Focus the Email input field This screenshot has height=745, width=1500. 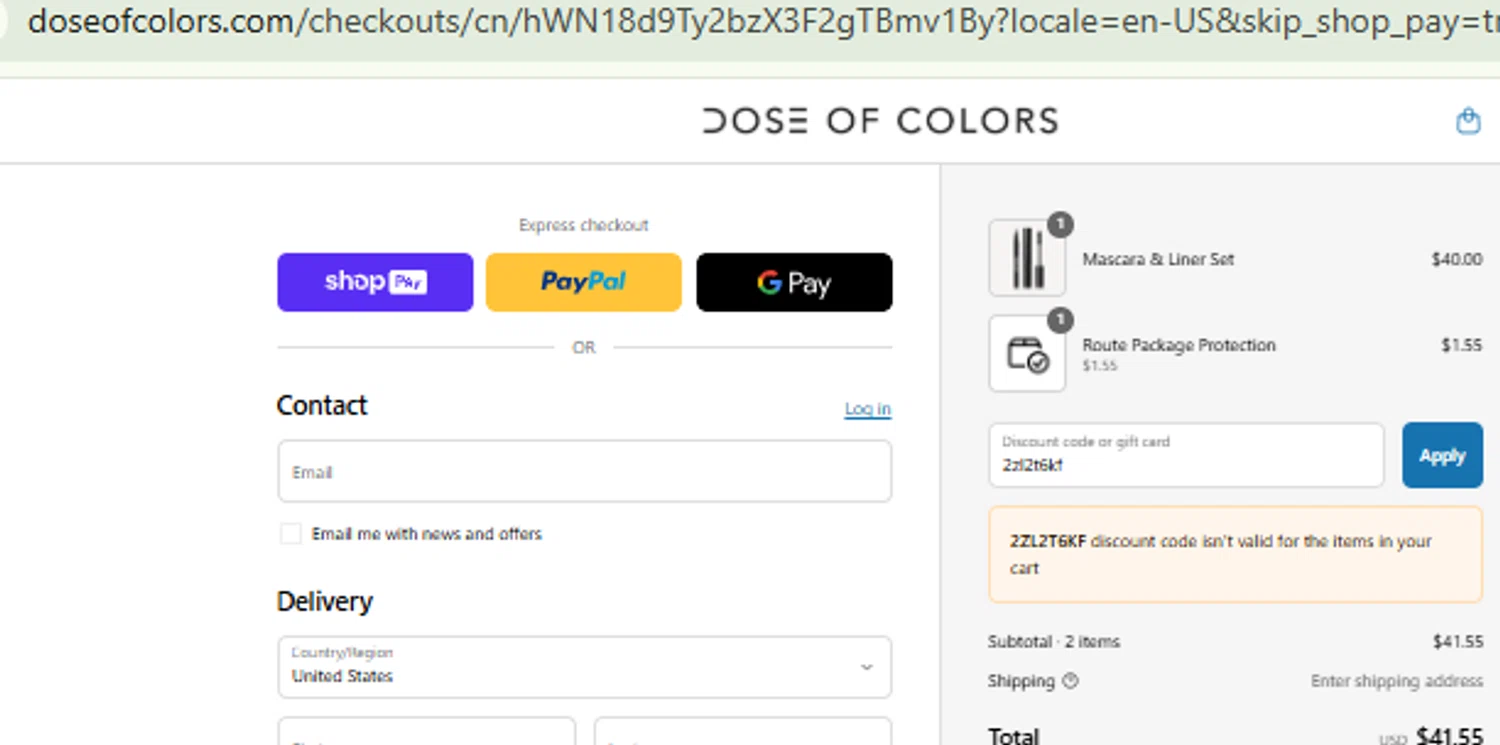(584, 471)
